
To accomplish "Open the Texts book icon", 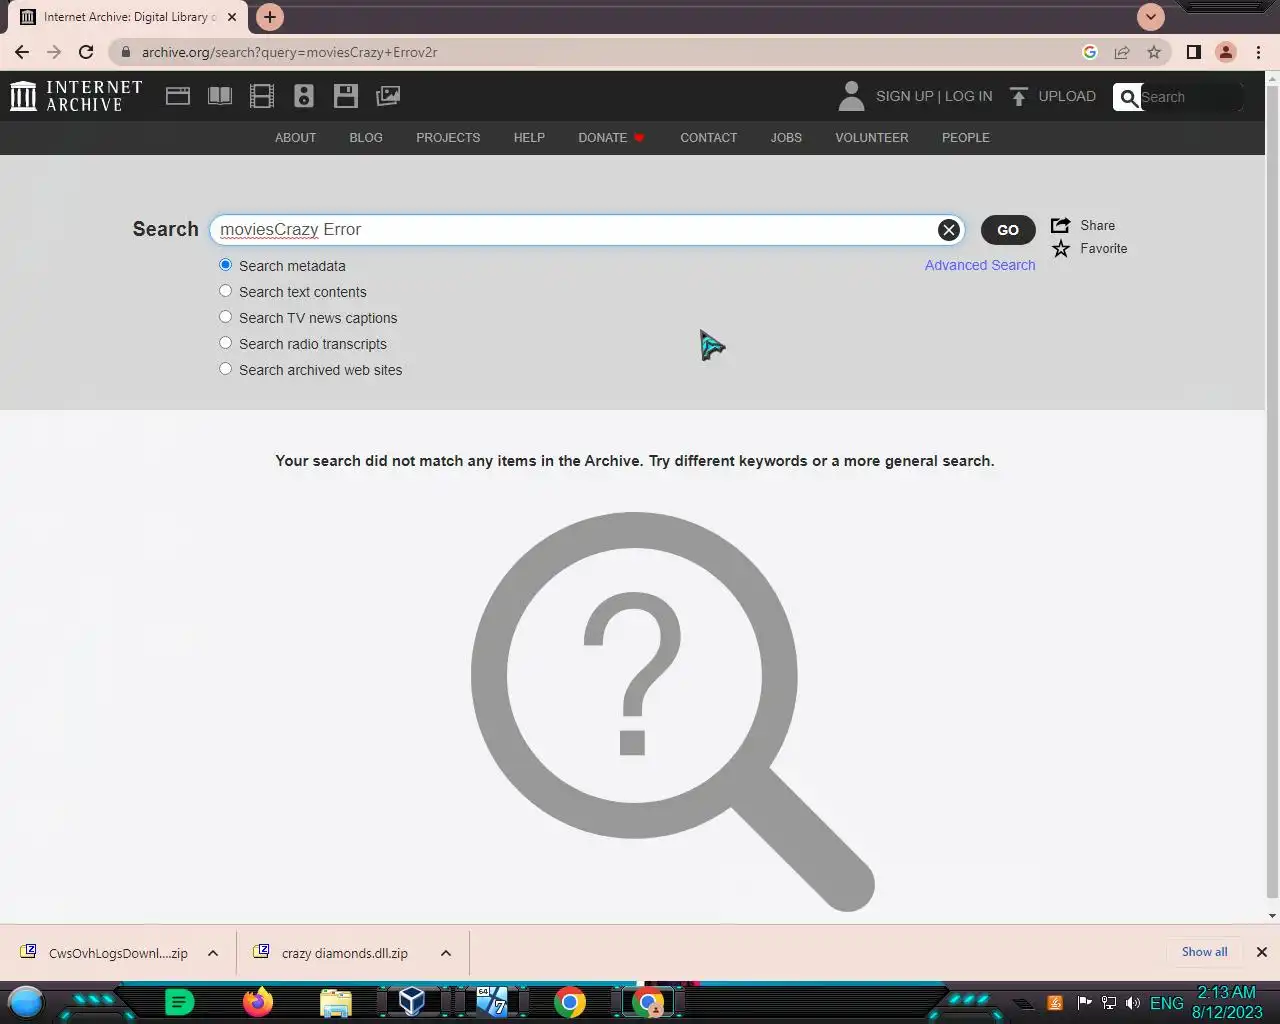I will point(220,96).
